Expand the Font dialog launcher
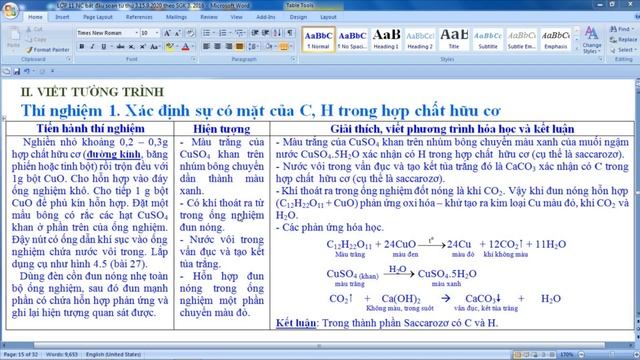Screen dimensions: 640x360 coord(193,60)
